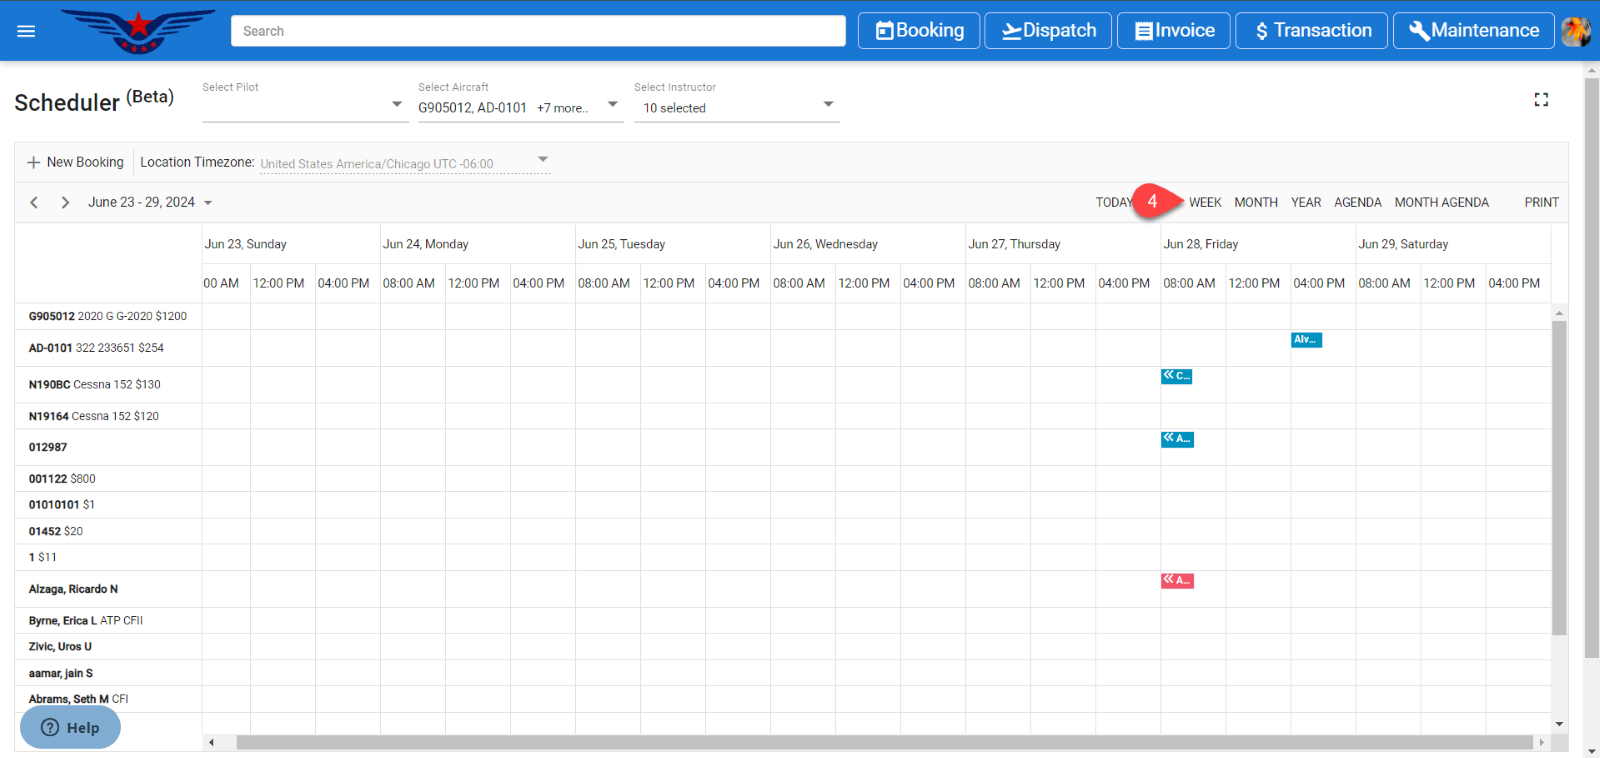Click the Print button
Image resolution: width=1600 pixels, height=758 pixels.
(1541, 202)
